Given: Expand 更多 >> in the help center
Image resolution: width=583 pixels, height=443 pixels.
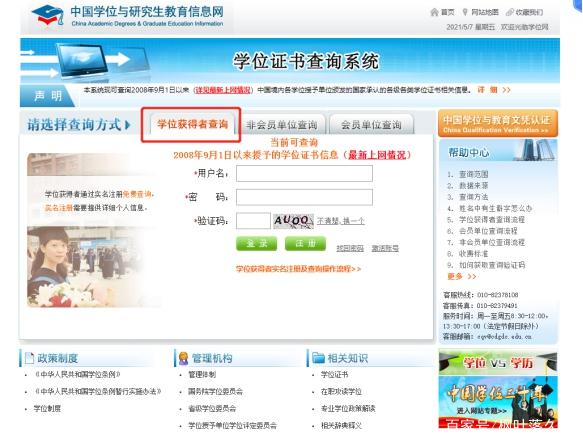Looking at the screenshot, I should click(461, 276).
